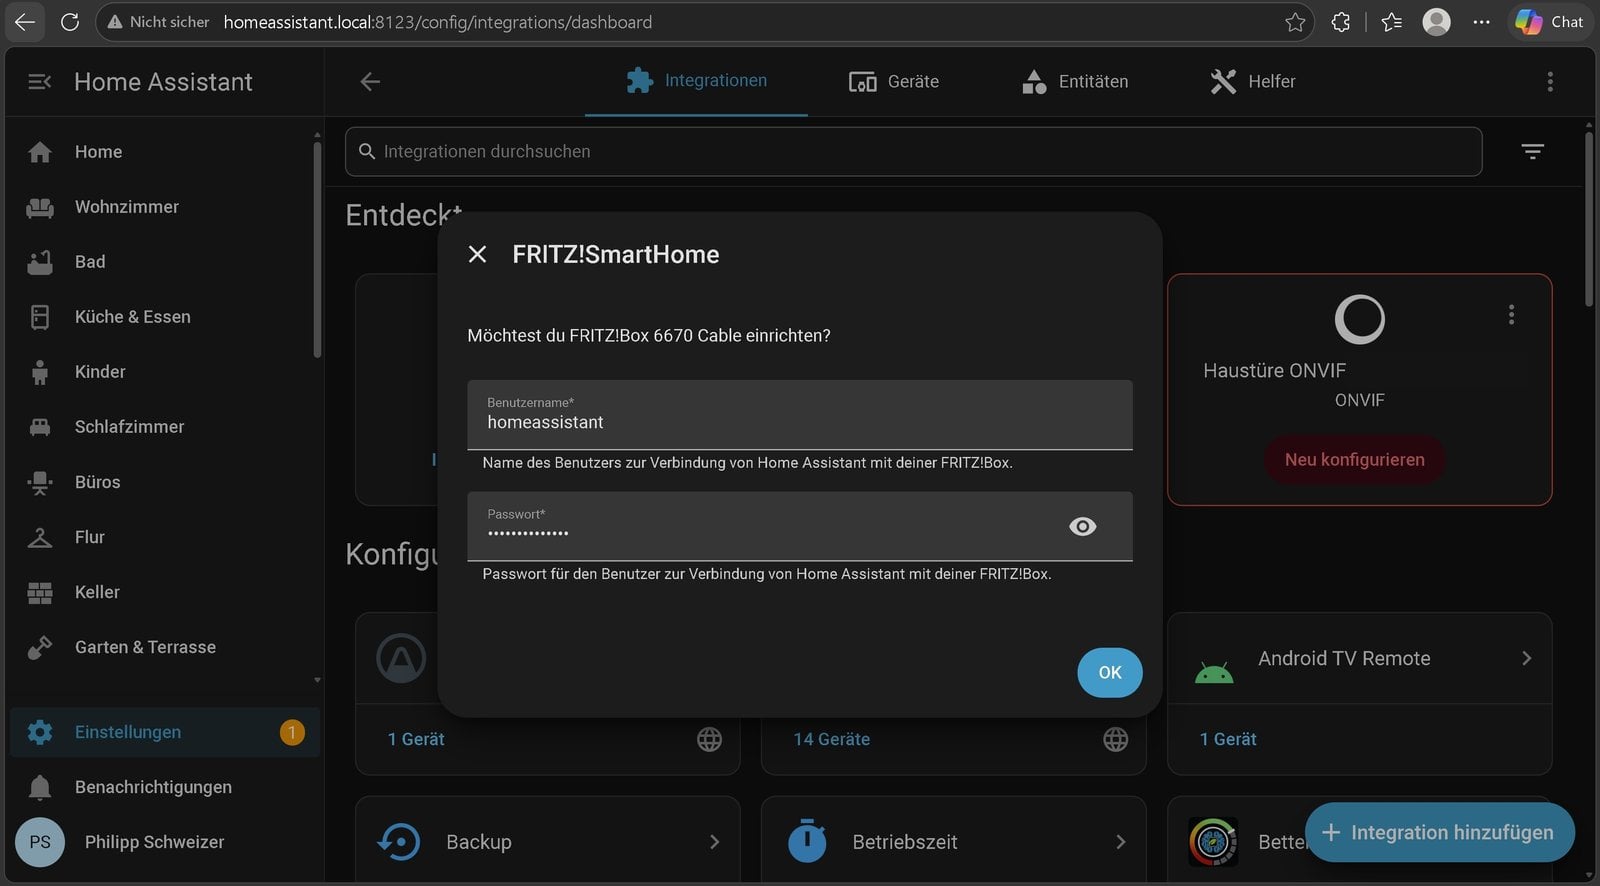The height and width of the screenshot is (886, 1600).
Task: Open the Keller dashboard
Action: [164, 592]
